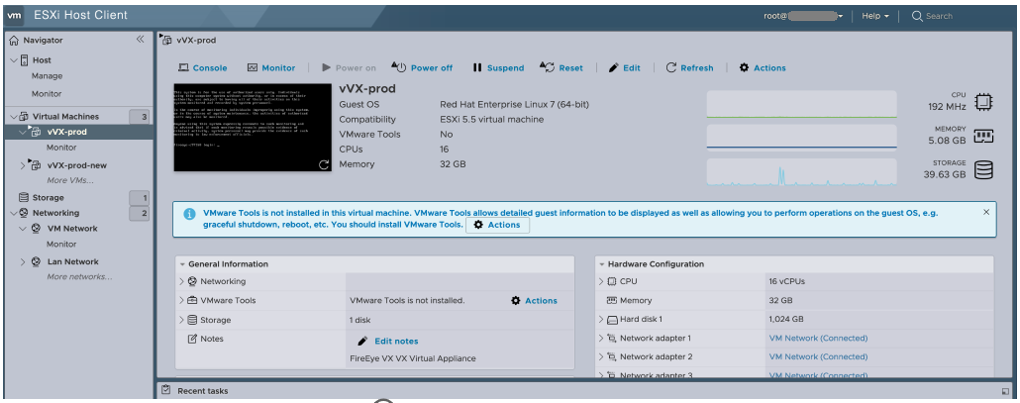Open Manage under Host
Screen dimensions: 1020x403
(x=47, y=76)
